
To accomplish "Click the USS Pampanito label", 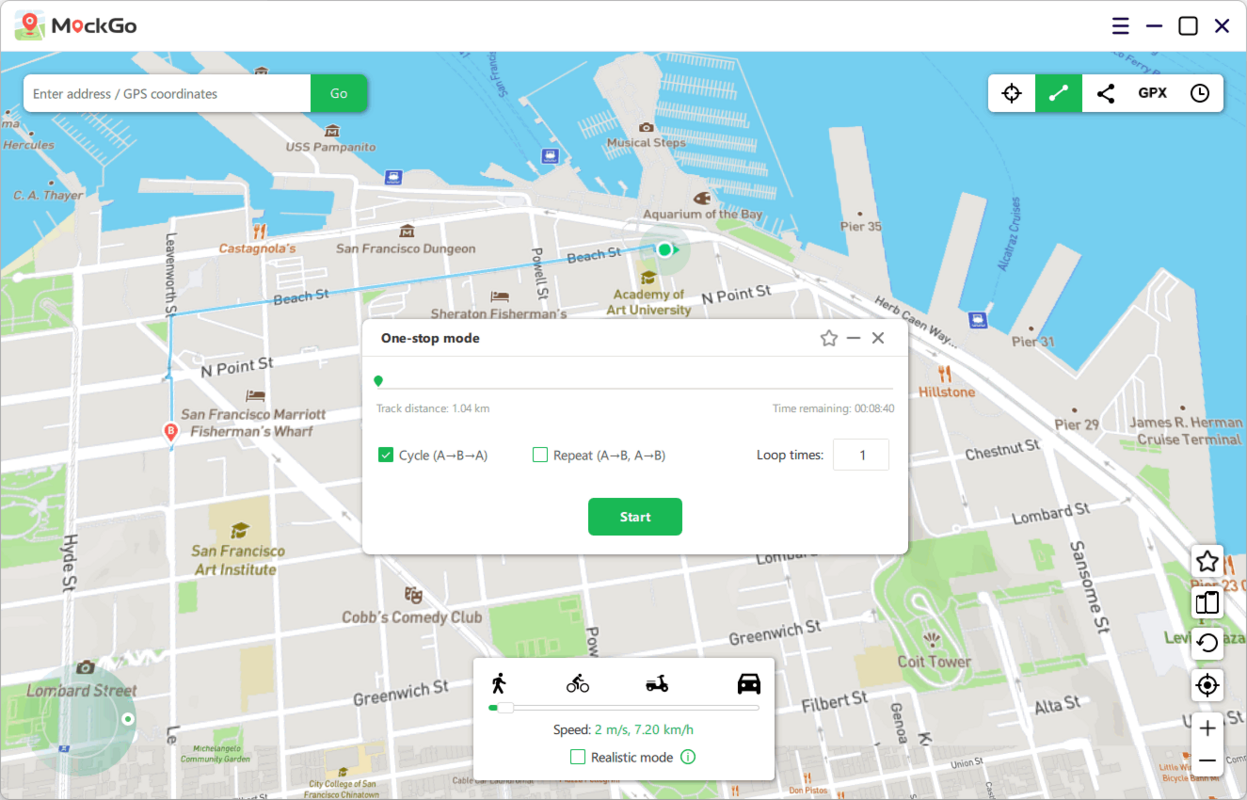I will (331, 146).
